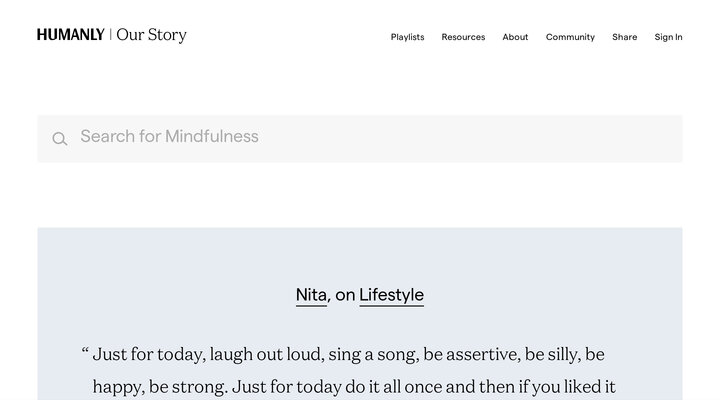Select Share in the navigation bar
The image size is (720, 400).
pos(625,37)
